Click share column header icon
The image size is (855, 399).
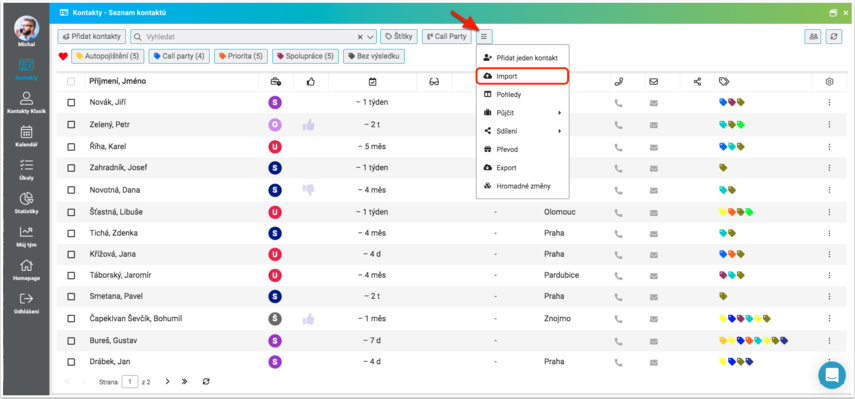(697, 82)
